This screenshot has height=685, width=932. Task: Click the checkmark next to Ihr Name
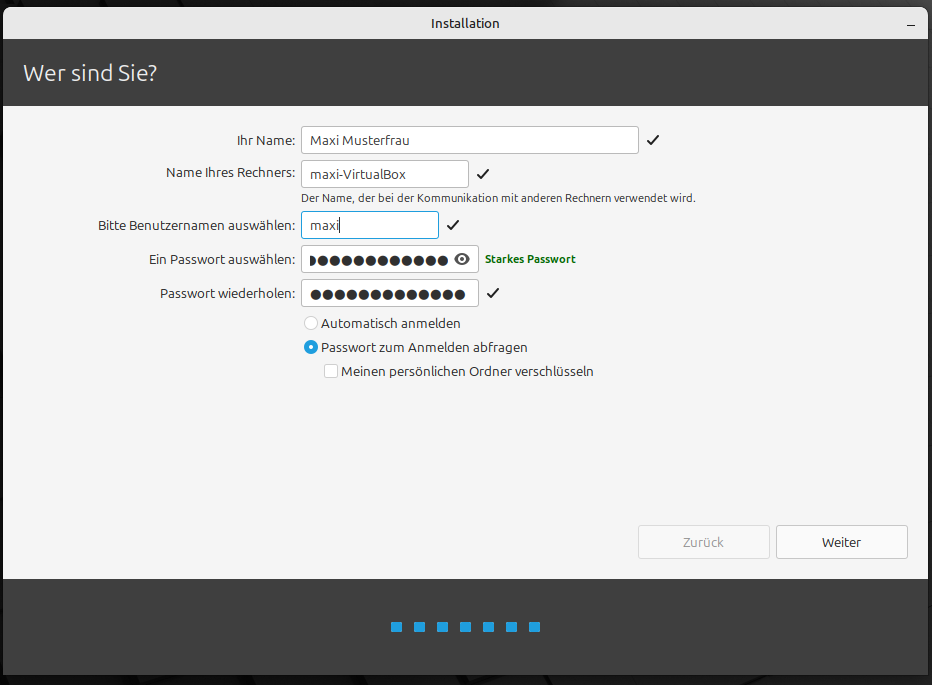(x=653, y=140)
